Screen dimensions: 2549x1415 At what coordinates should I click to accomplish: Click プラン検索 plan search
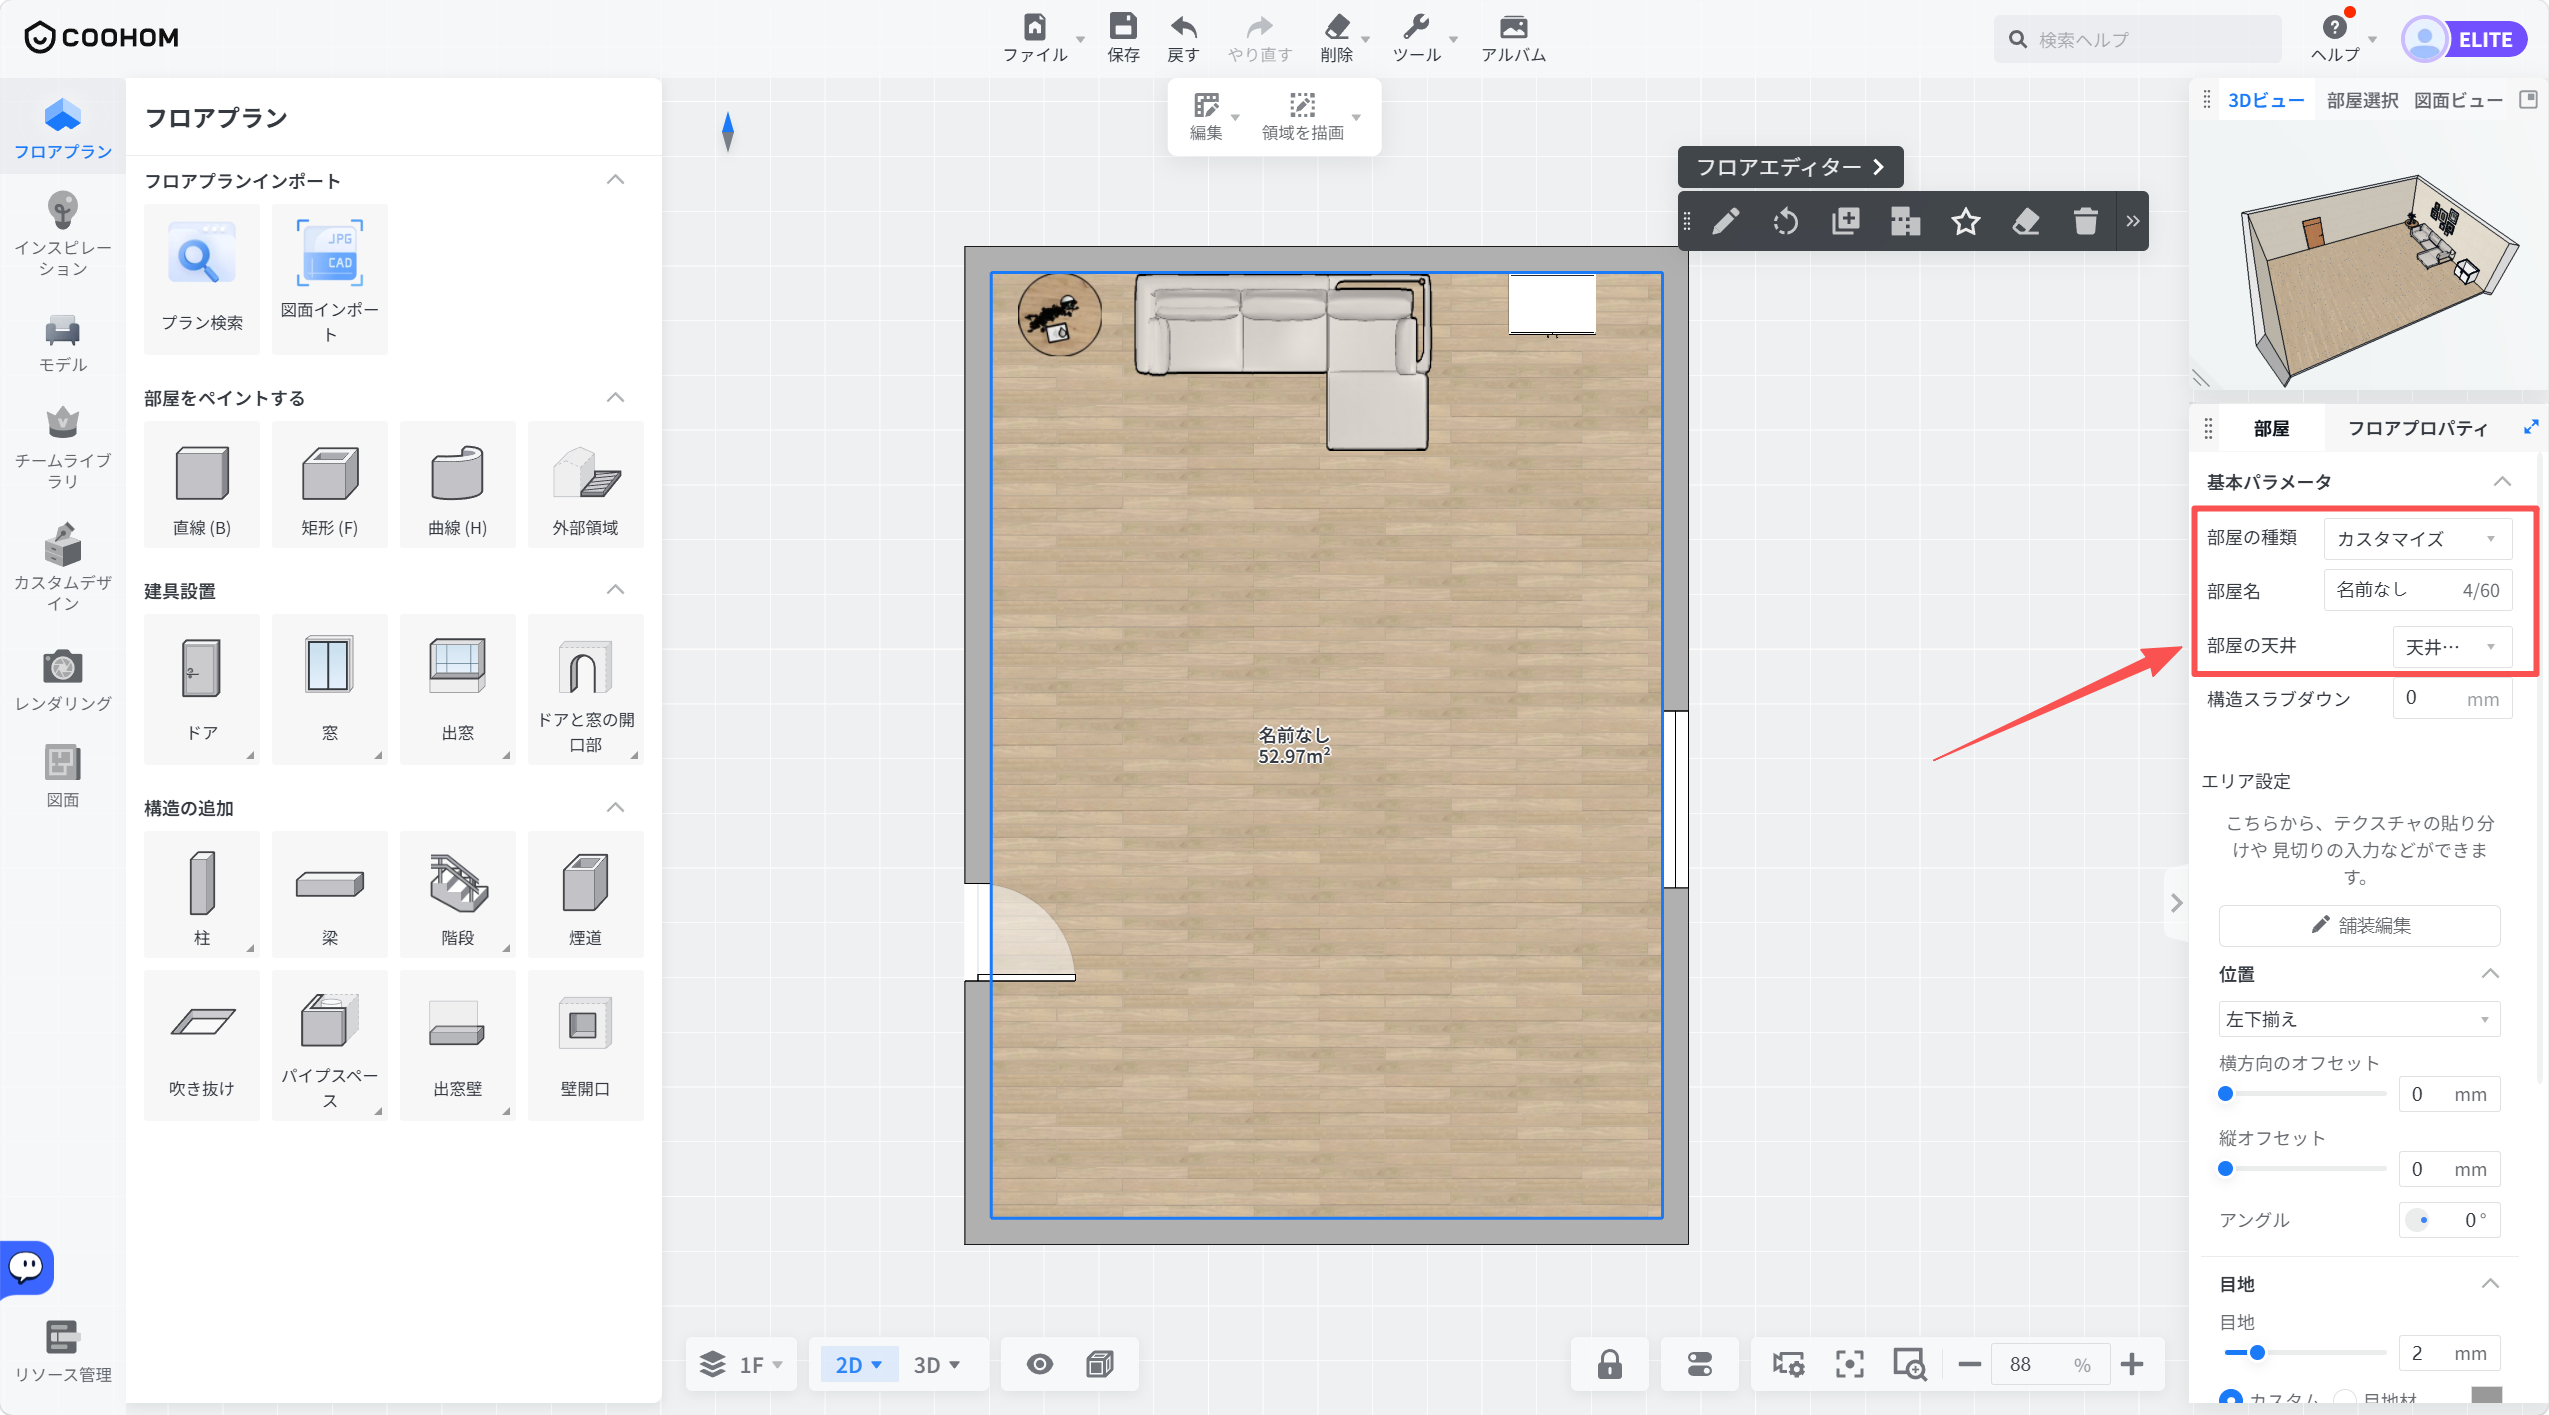pos(202,280)
